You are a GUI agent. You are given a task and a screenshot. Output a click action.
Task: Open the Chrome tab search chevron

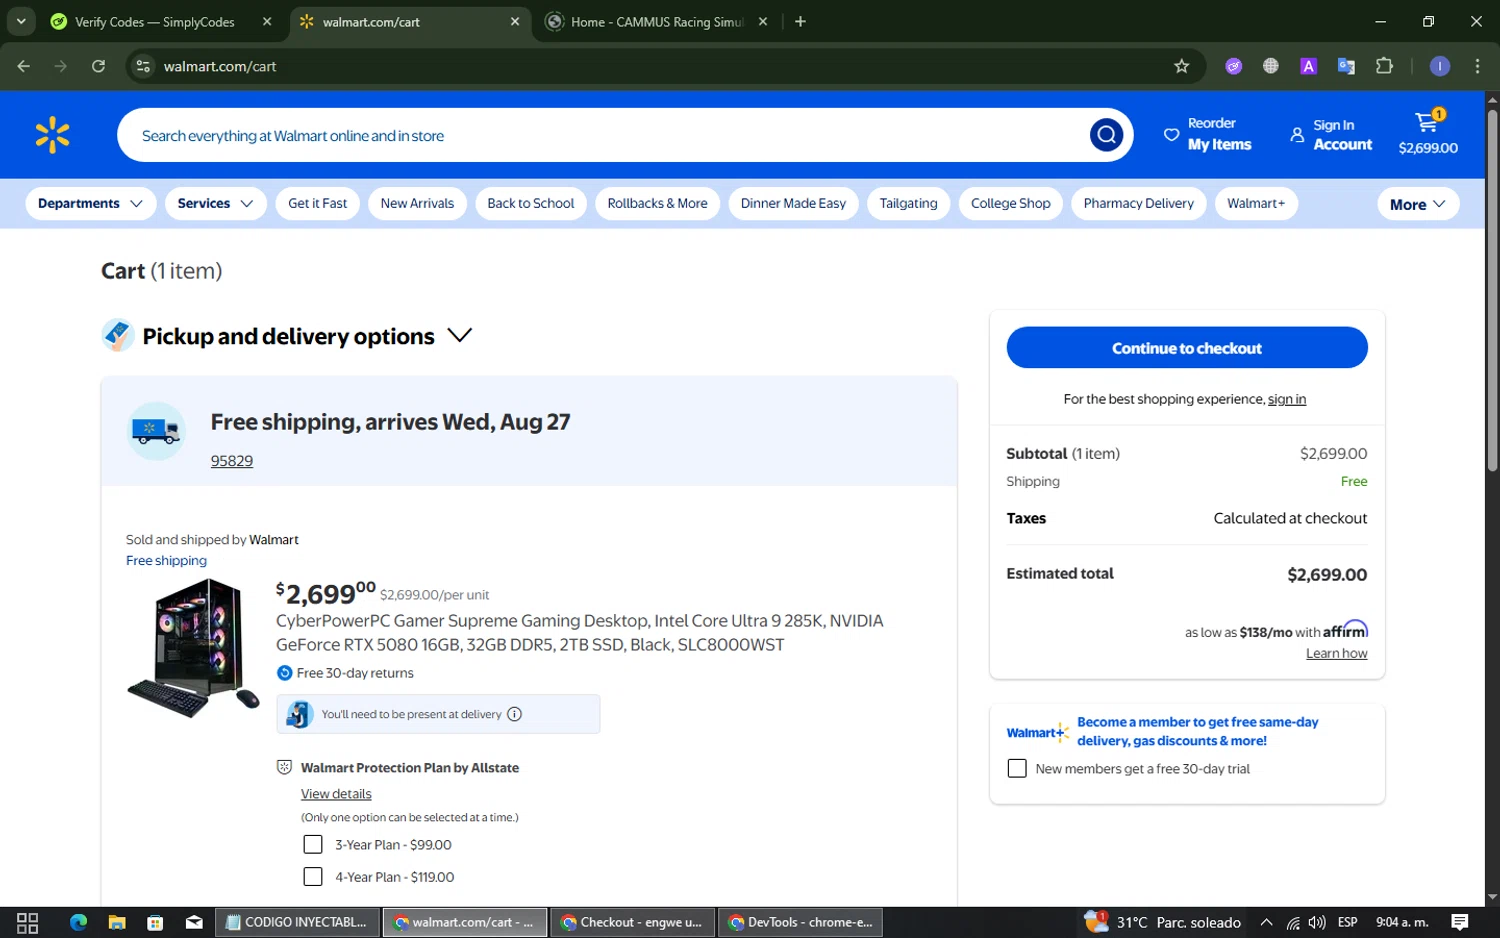pos(21,21)
